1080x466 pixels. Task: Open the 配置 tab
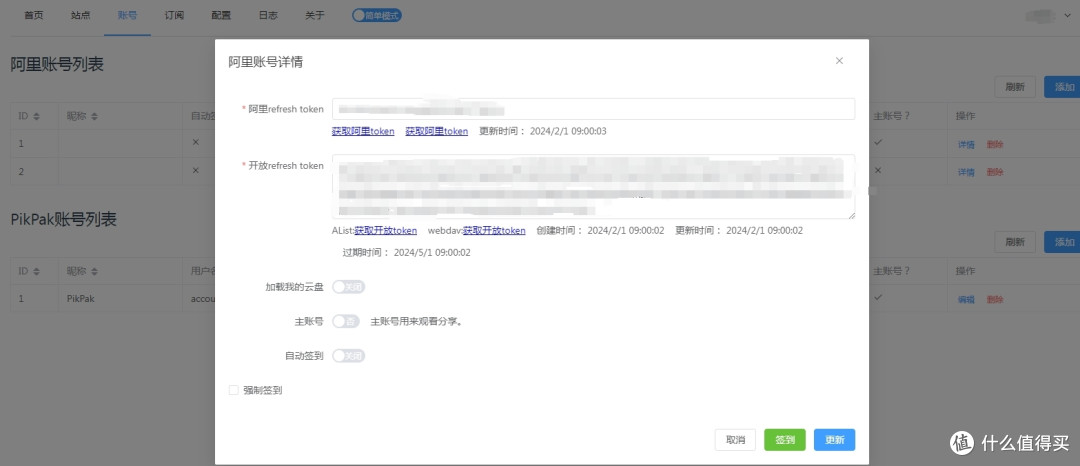pyautogui.click(x=221, y=15)
